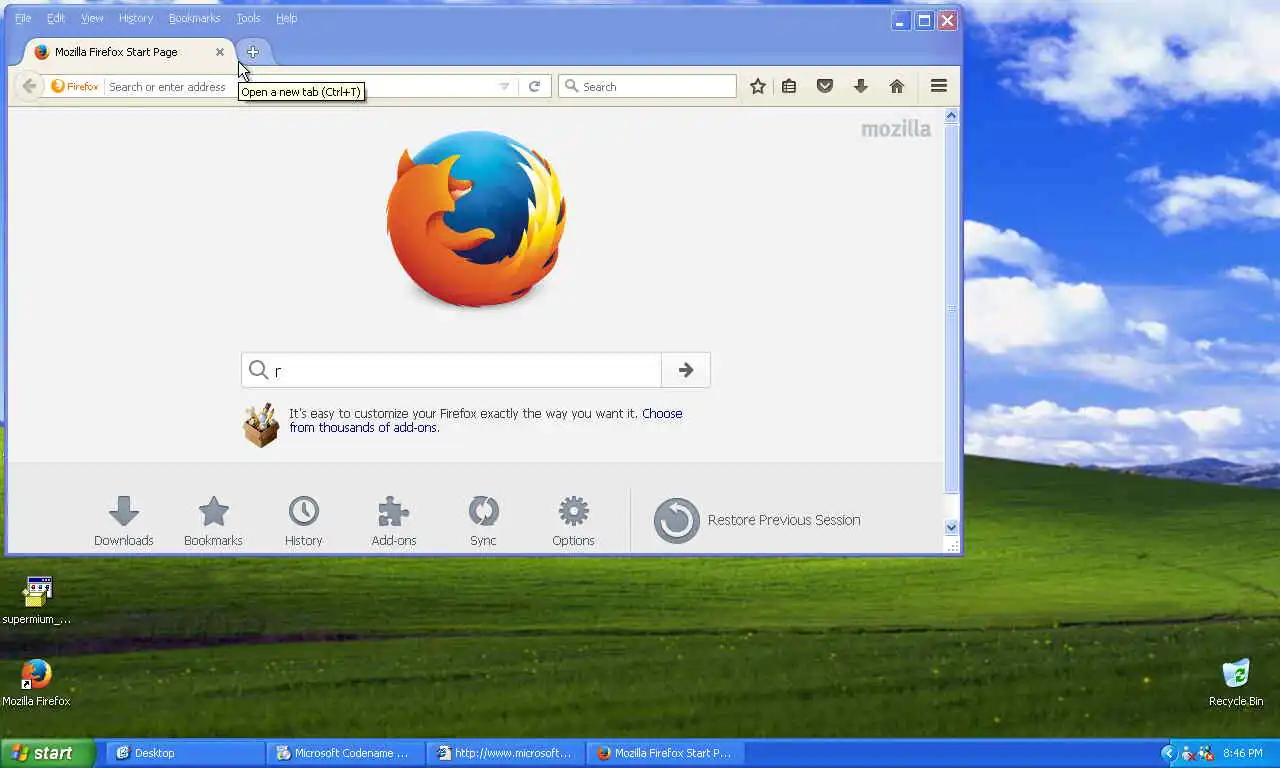Image resolution: width=1280 pixels, height=768 pixels.
Task: Open the Tools menu
Action: pos(248,18)
